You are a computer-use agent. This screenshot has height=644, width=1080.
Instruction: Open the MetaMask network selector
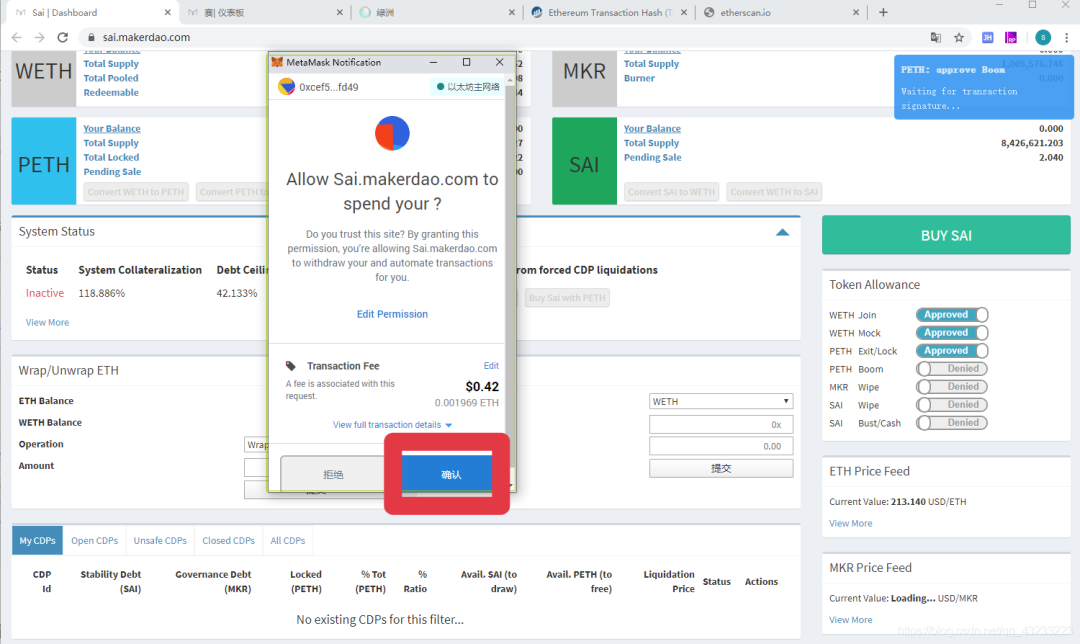click(x=468, y=87)
